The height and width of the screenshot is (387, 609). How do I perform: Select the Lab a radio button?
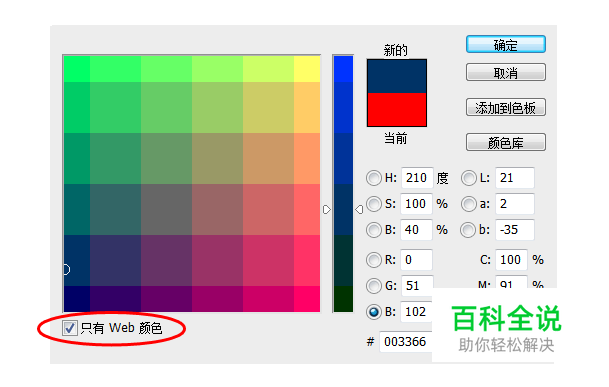[x=468, y=204]
